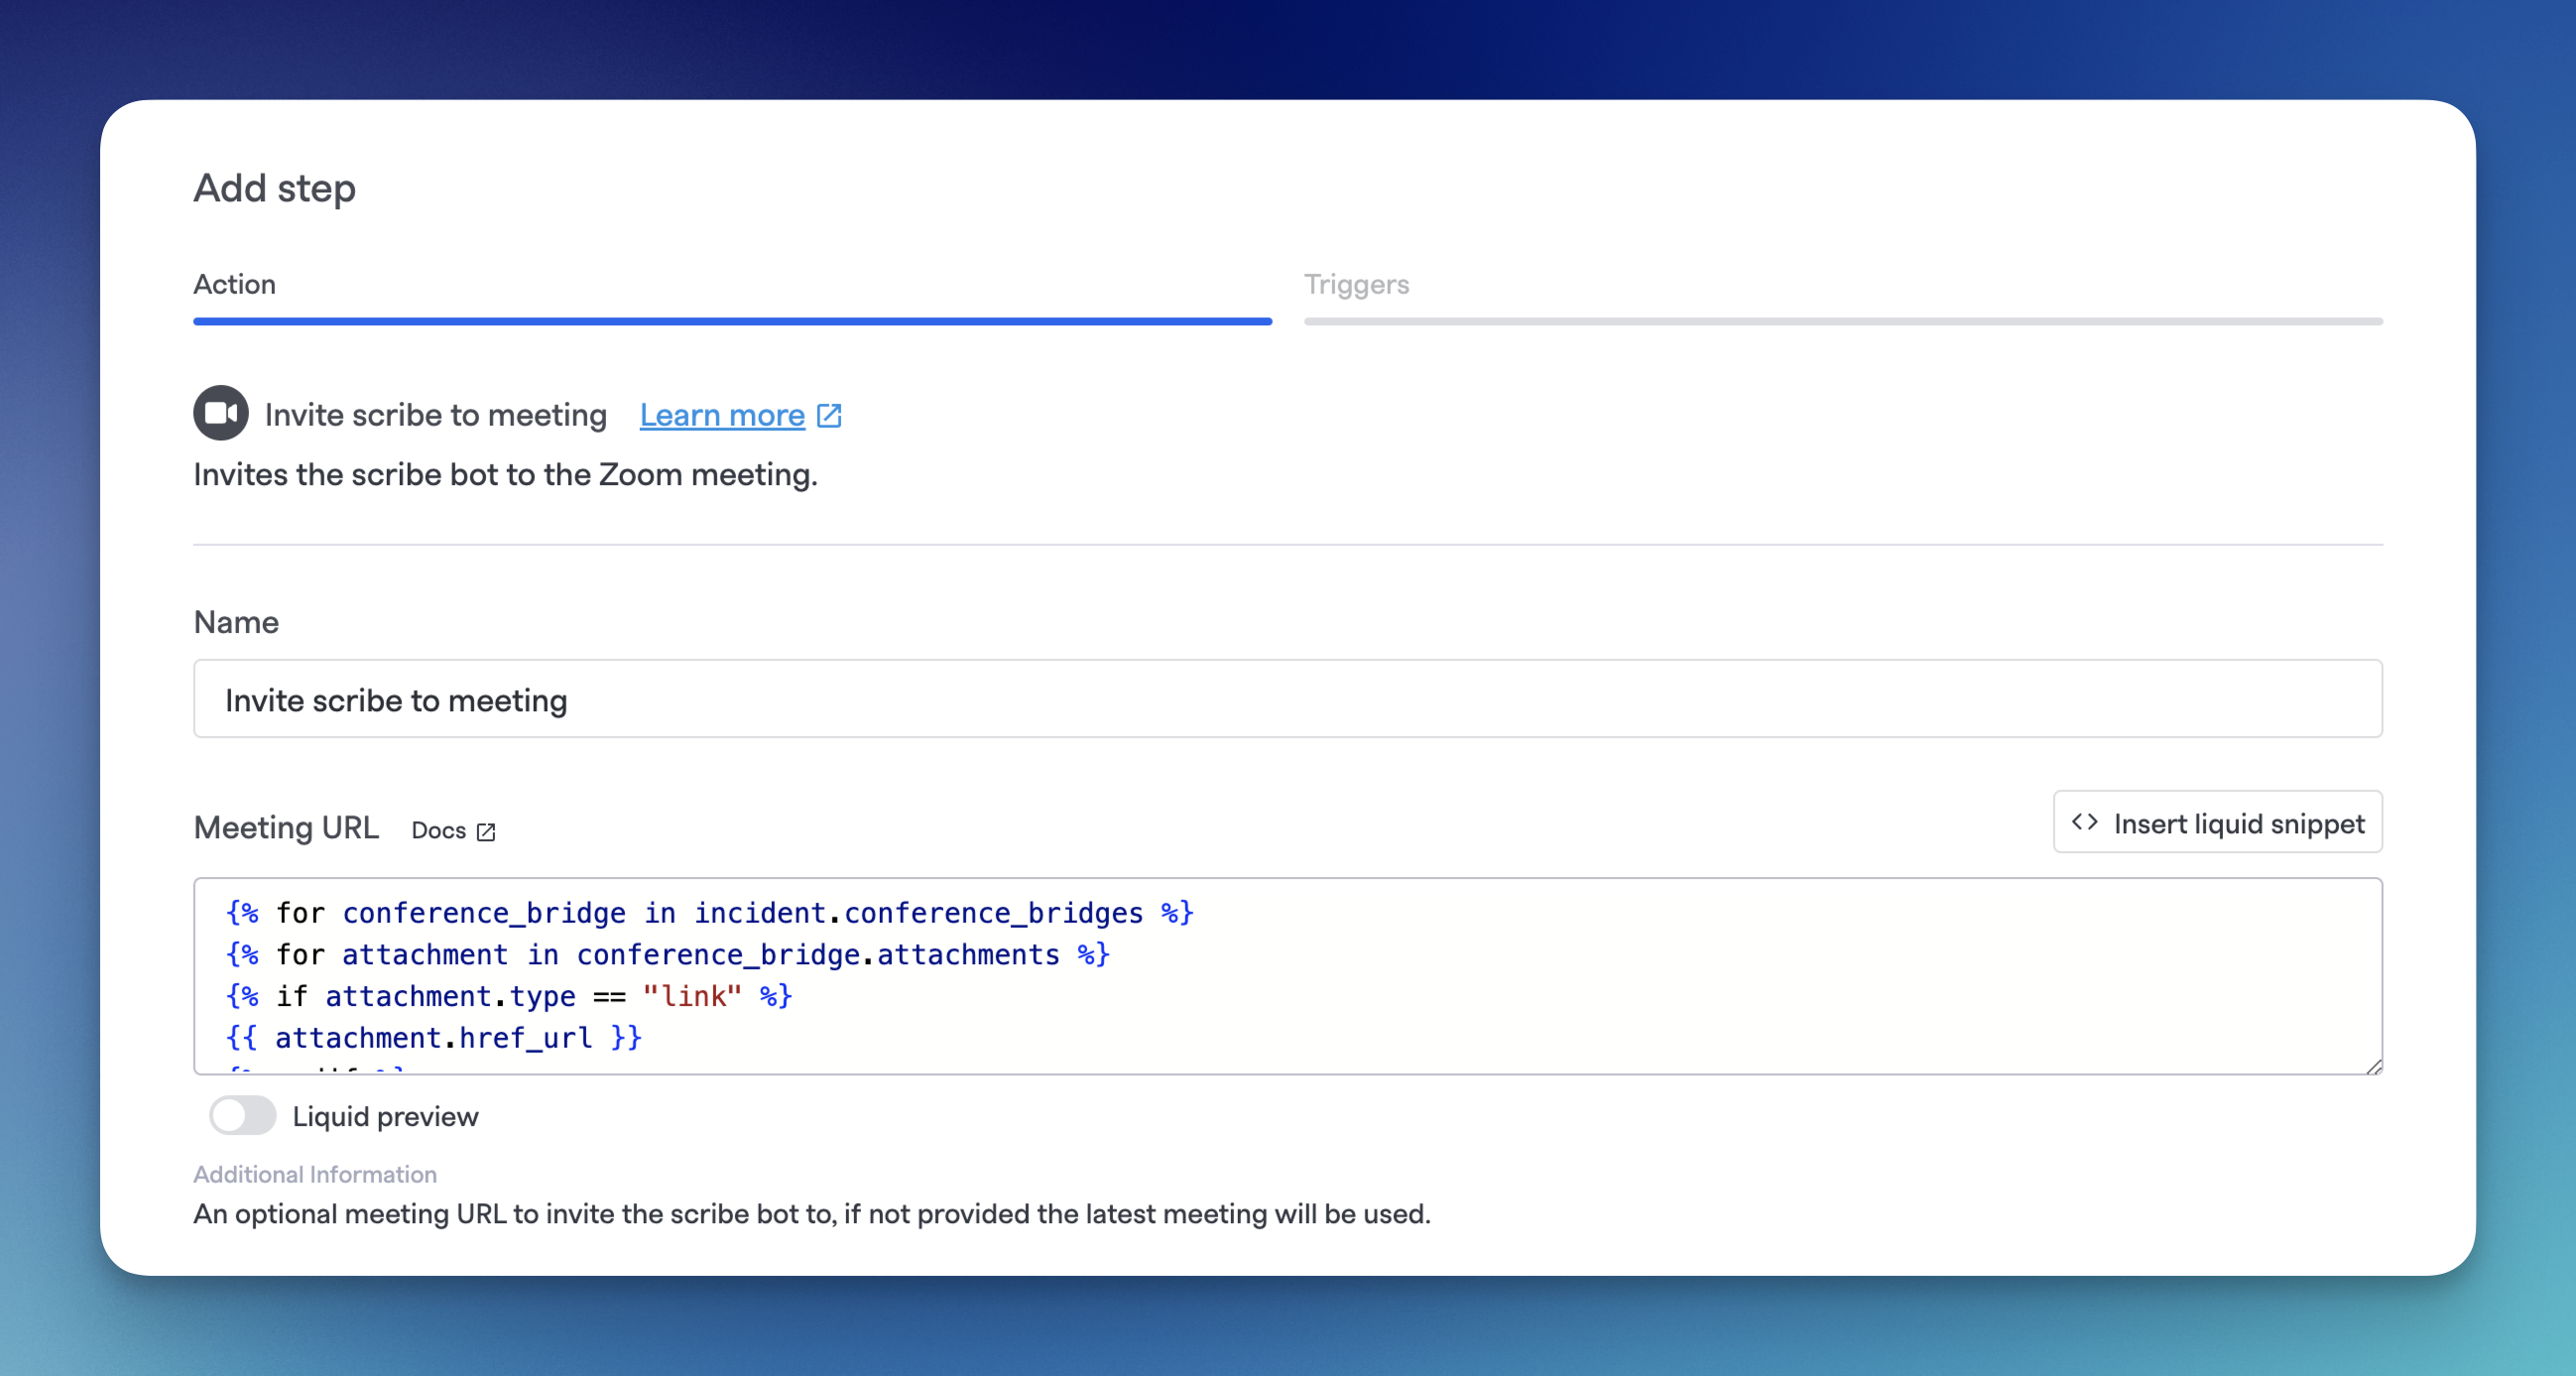Click the Zoom meeting icon

coord(220,414)
